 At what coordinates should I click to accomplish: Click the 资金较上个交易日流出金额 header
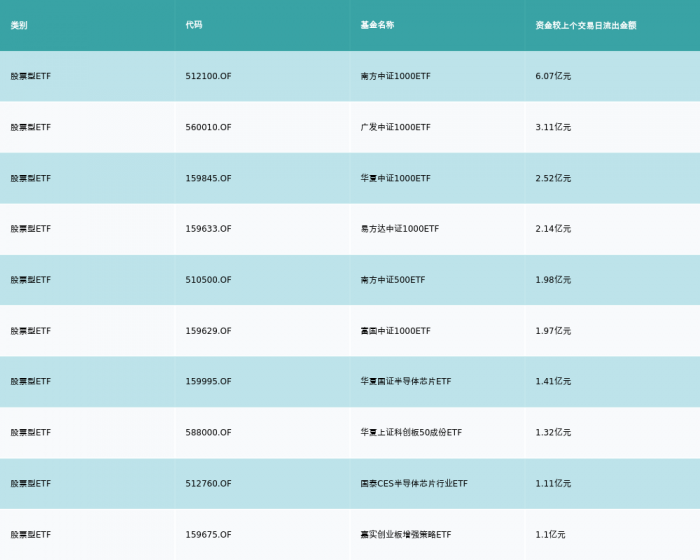tap(586, 25)
